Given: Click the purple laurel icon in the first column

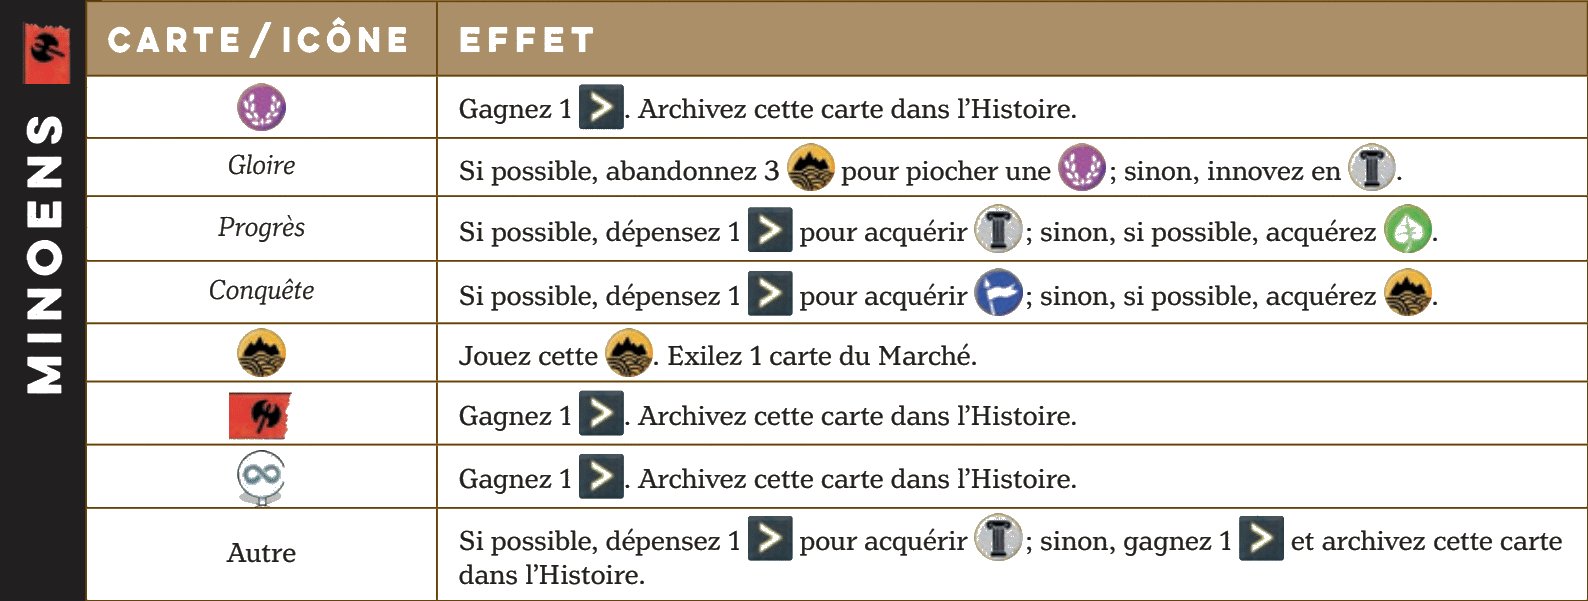Looking at the screenshot, I should (261, 108).
